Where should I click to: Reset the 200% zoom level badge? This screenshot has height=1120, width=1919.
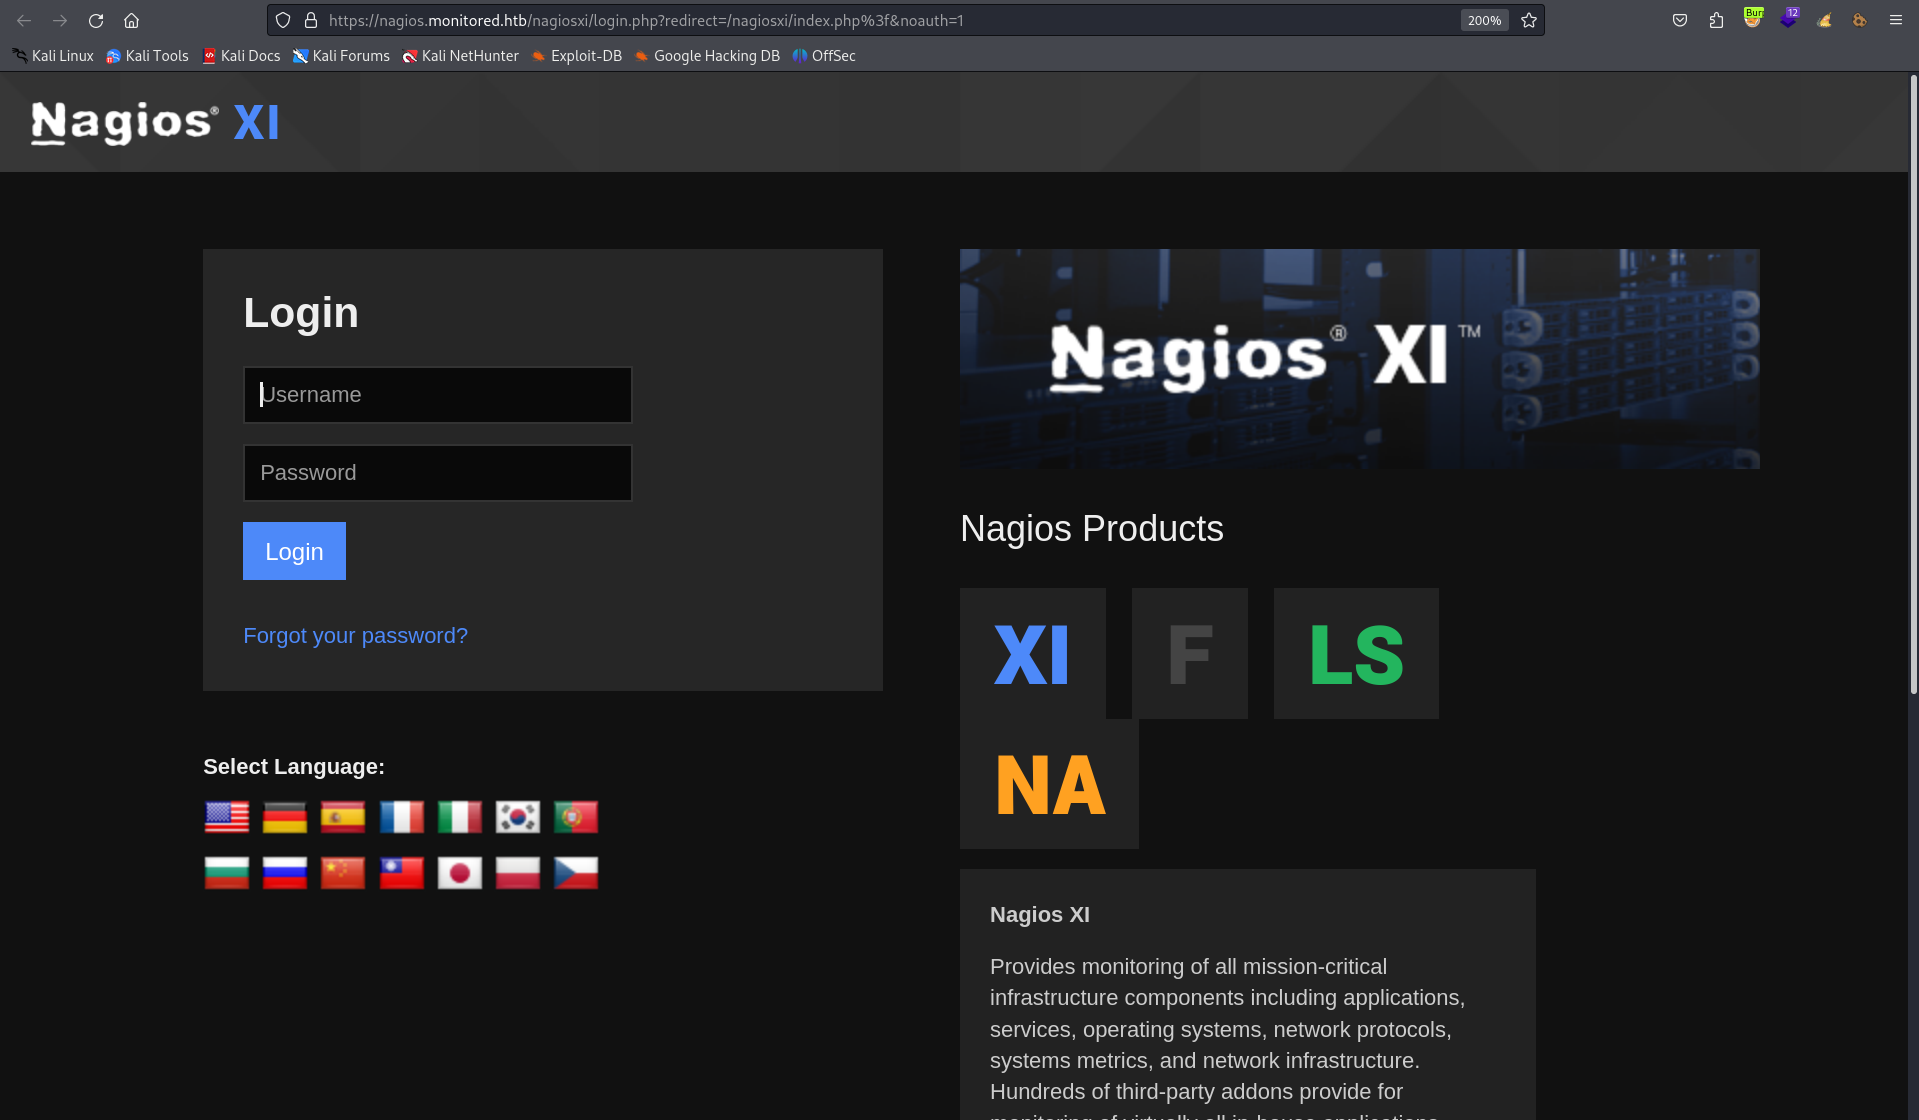point(1484,20)
